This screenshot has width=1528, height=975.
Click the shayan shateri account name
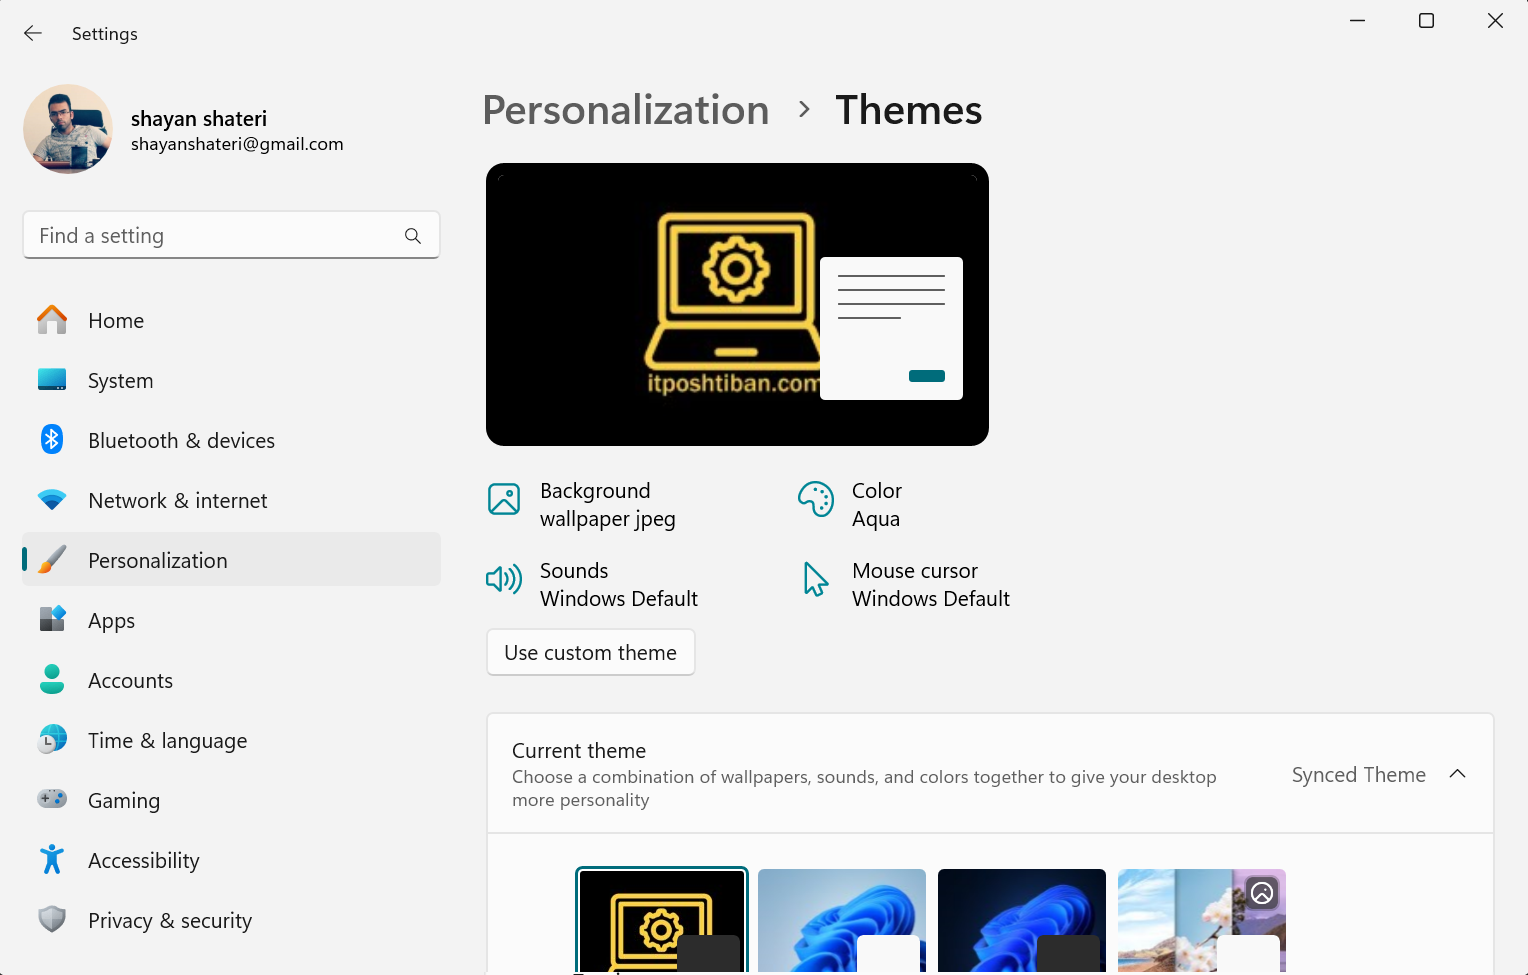coord(199,119)
